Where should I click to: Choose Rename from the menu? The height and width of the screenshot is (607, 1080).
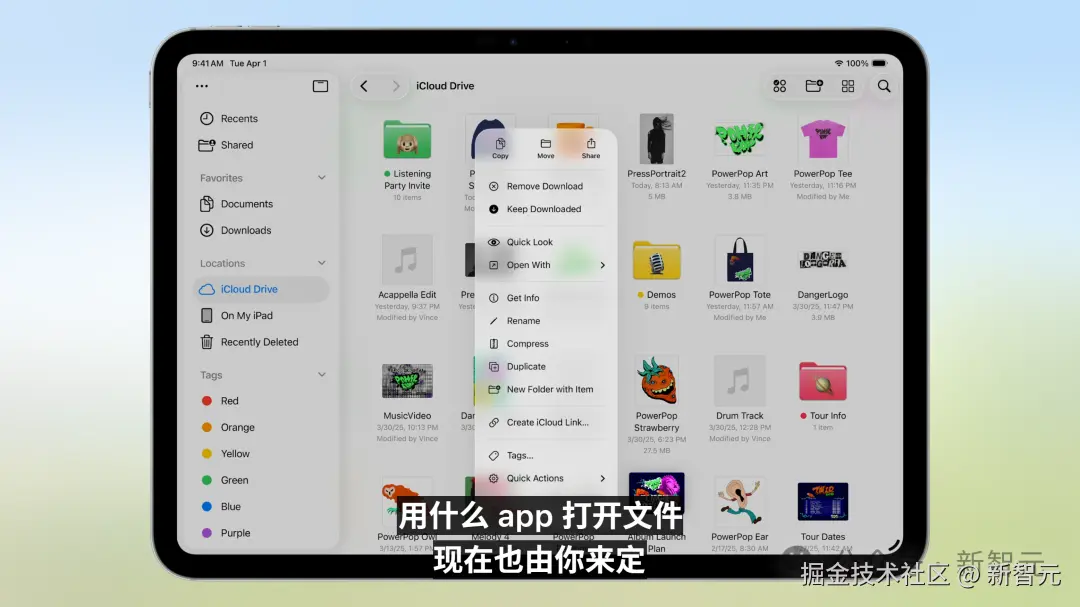[x=546, y=321]
